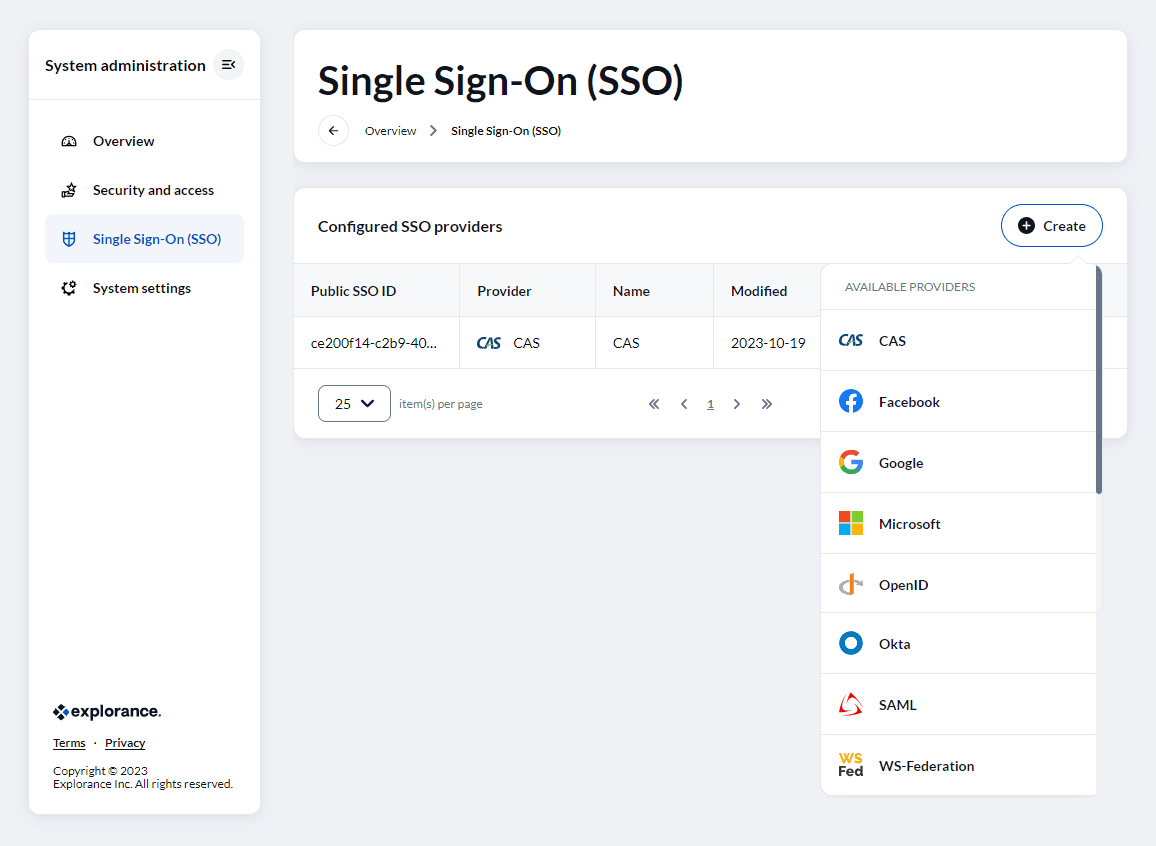Screen dimensions: 1156x846
Task: Choose Okta provider option
Action: [958, 644]
